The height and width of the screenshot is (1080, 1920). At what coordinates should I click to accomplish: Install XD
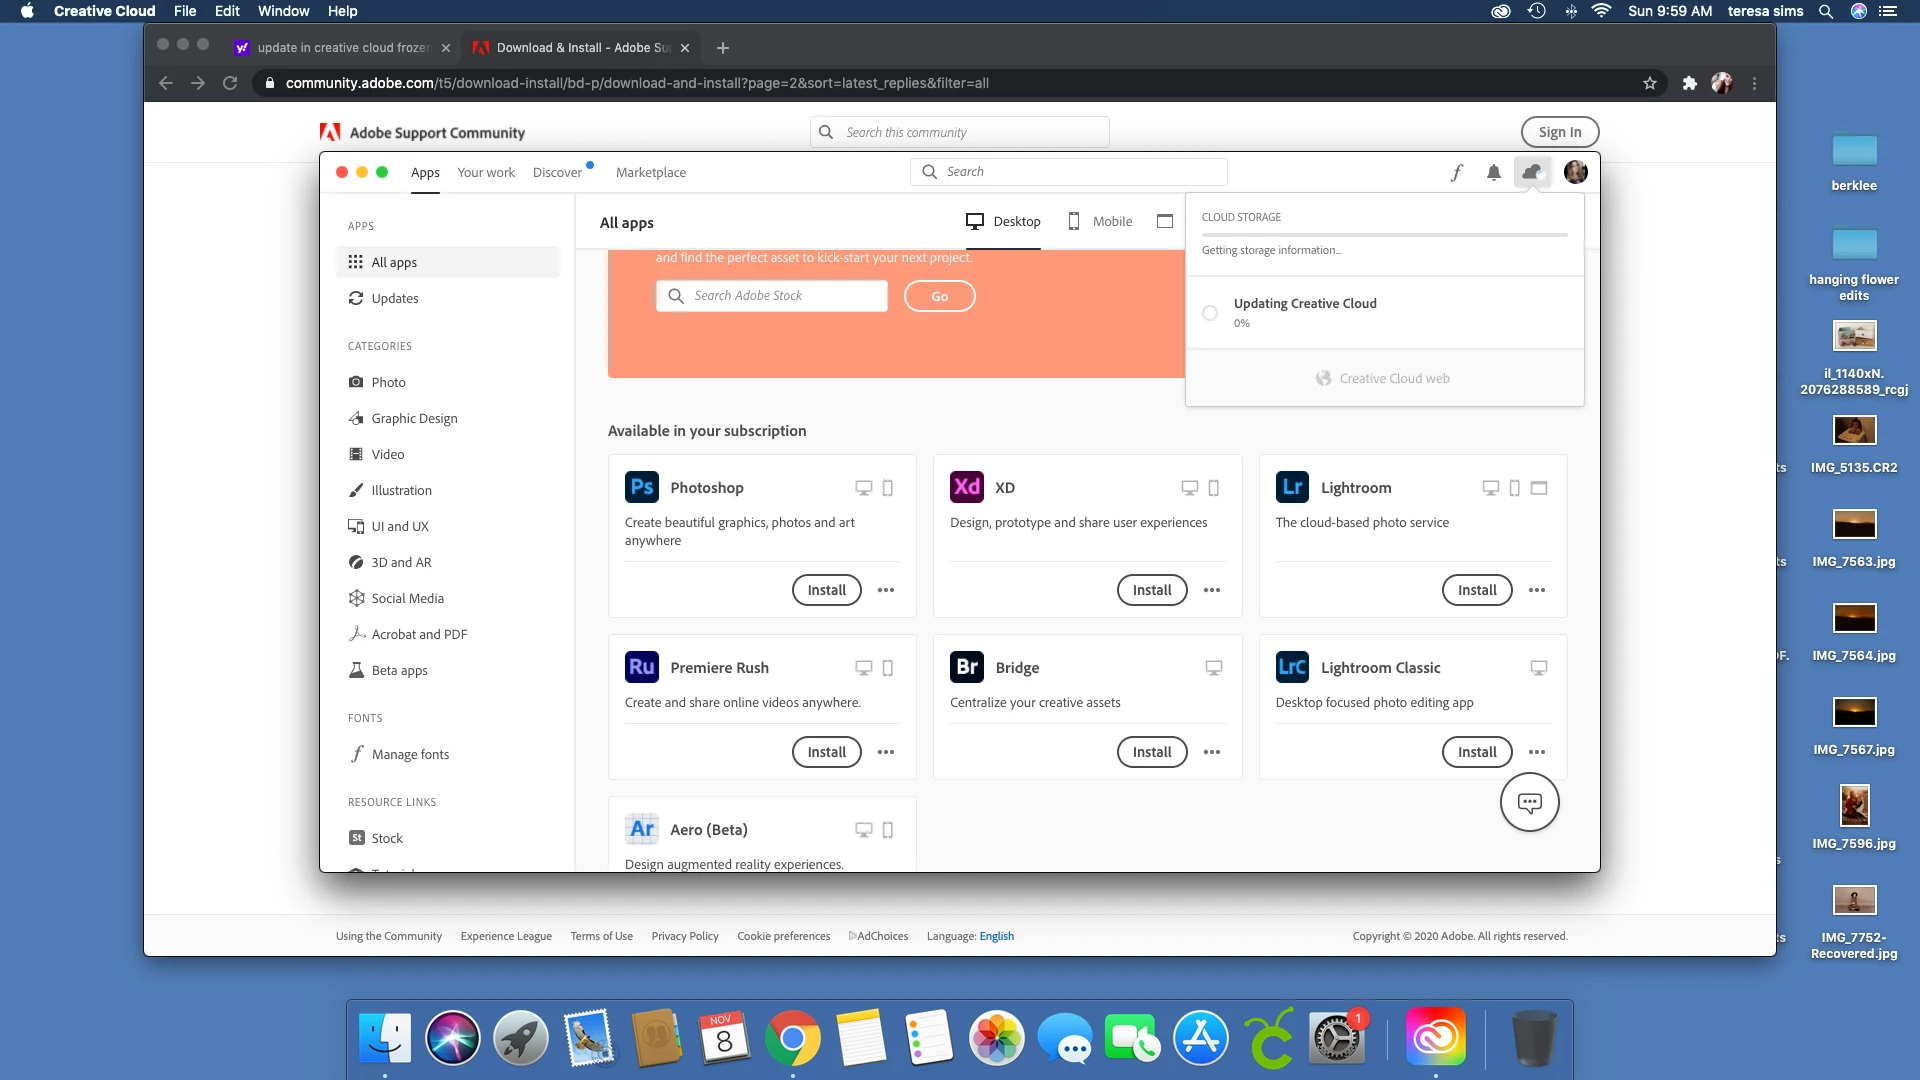[x=1152, y=590]
